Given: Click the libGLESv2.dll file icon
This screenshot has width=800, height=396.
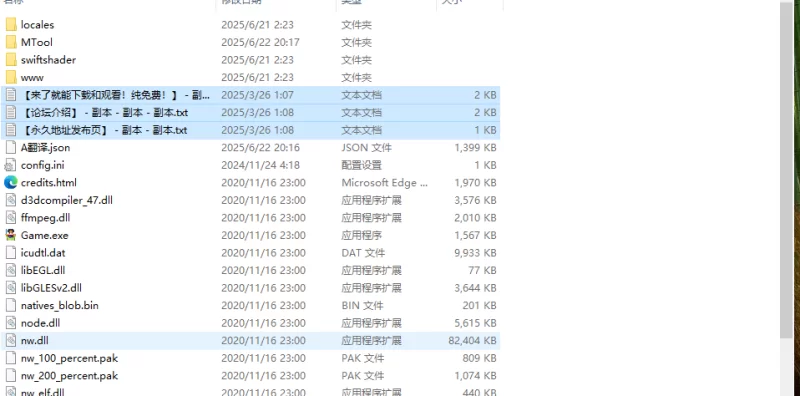Looking at the screenshot, I should [x=11, y=288].
